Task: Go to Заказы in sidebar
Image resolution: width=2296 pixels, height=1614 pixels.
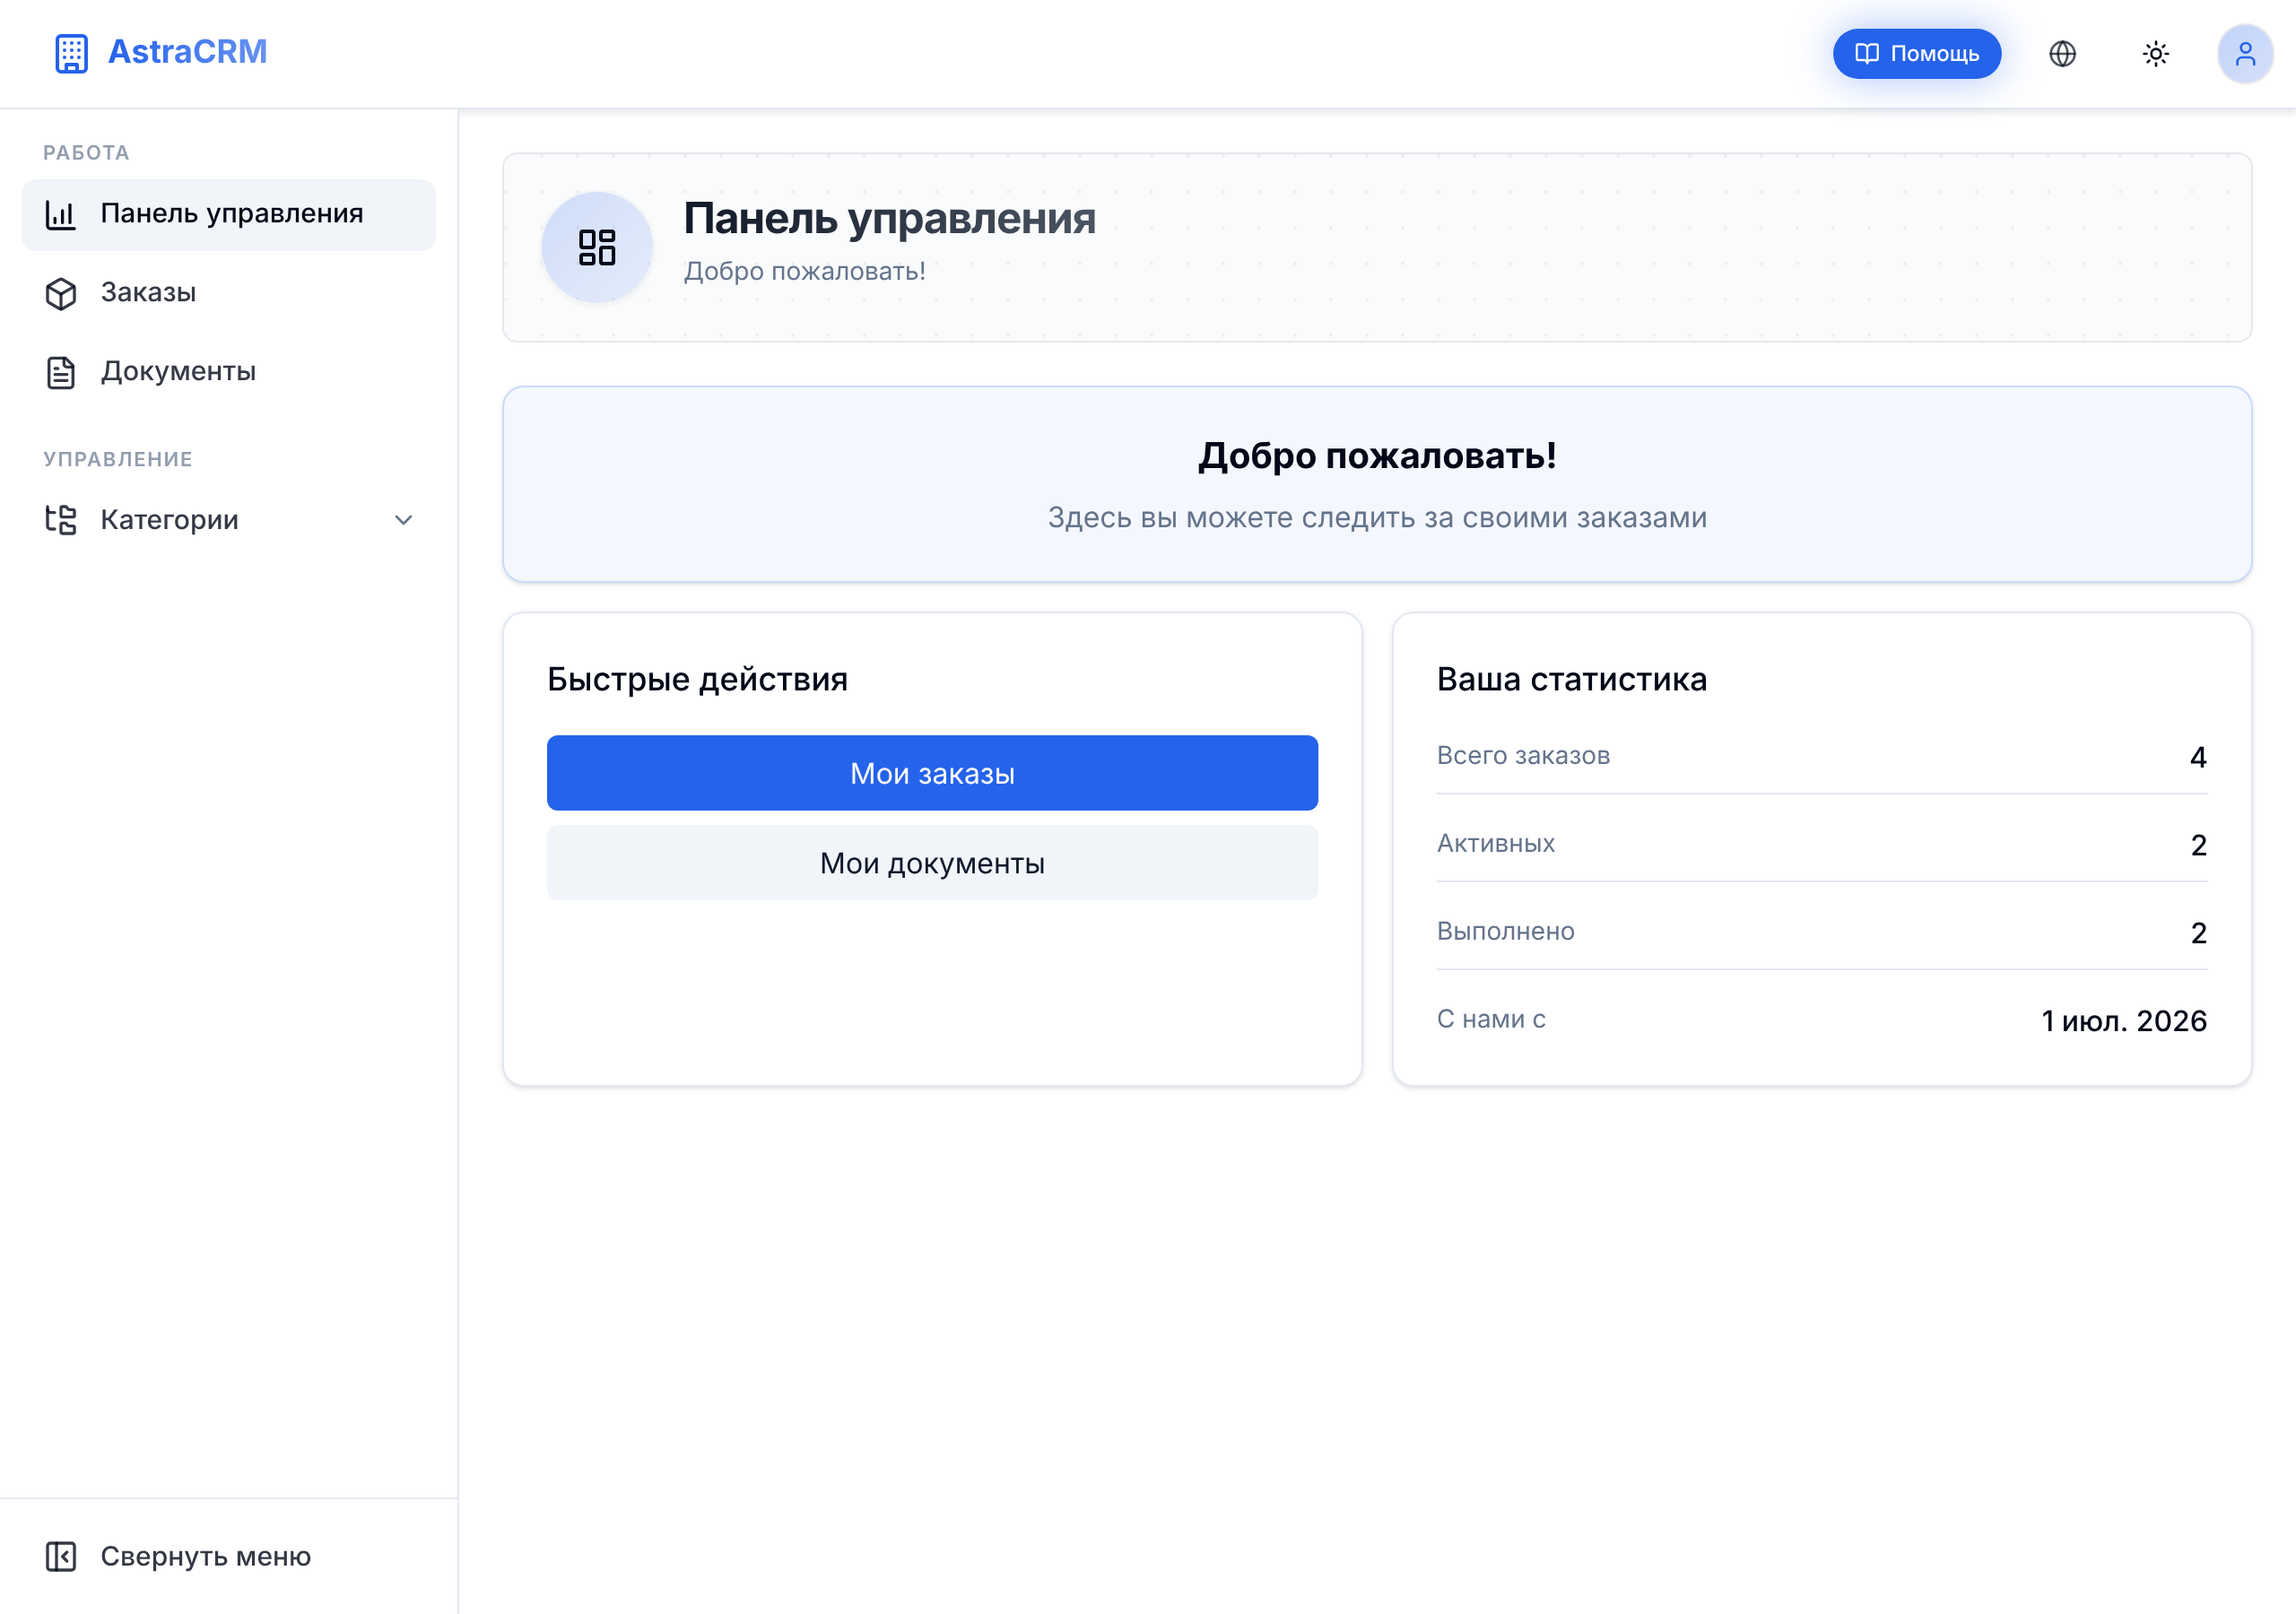Action: 229,293
